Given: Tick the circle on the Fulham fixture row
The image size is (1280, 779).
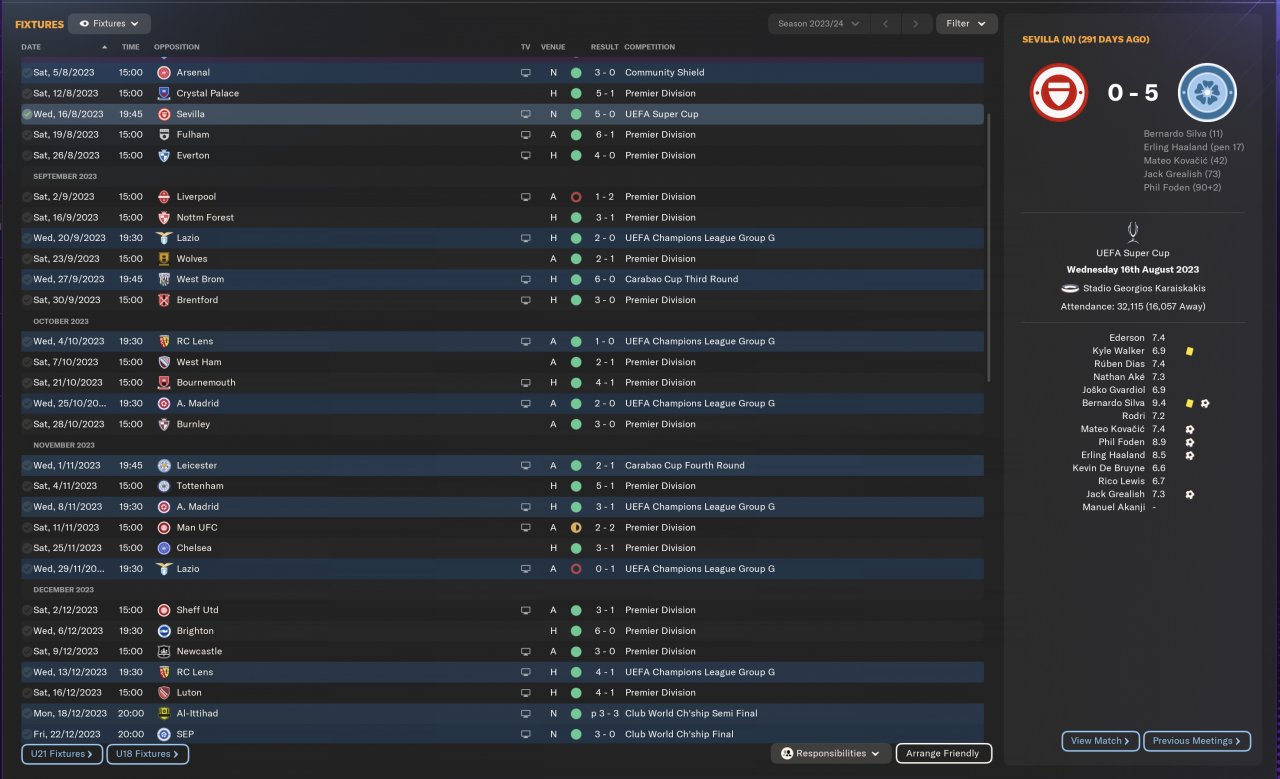Looking at the screenshot, I should (27, 135).
